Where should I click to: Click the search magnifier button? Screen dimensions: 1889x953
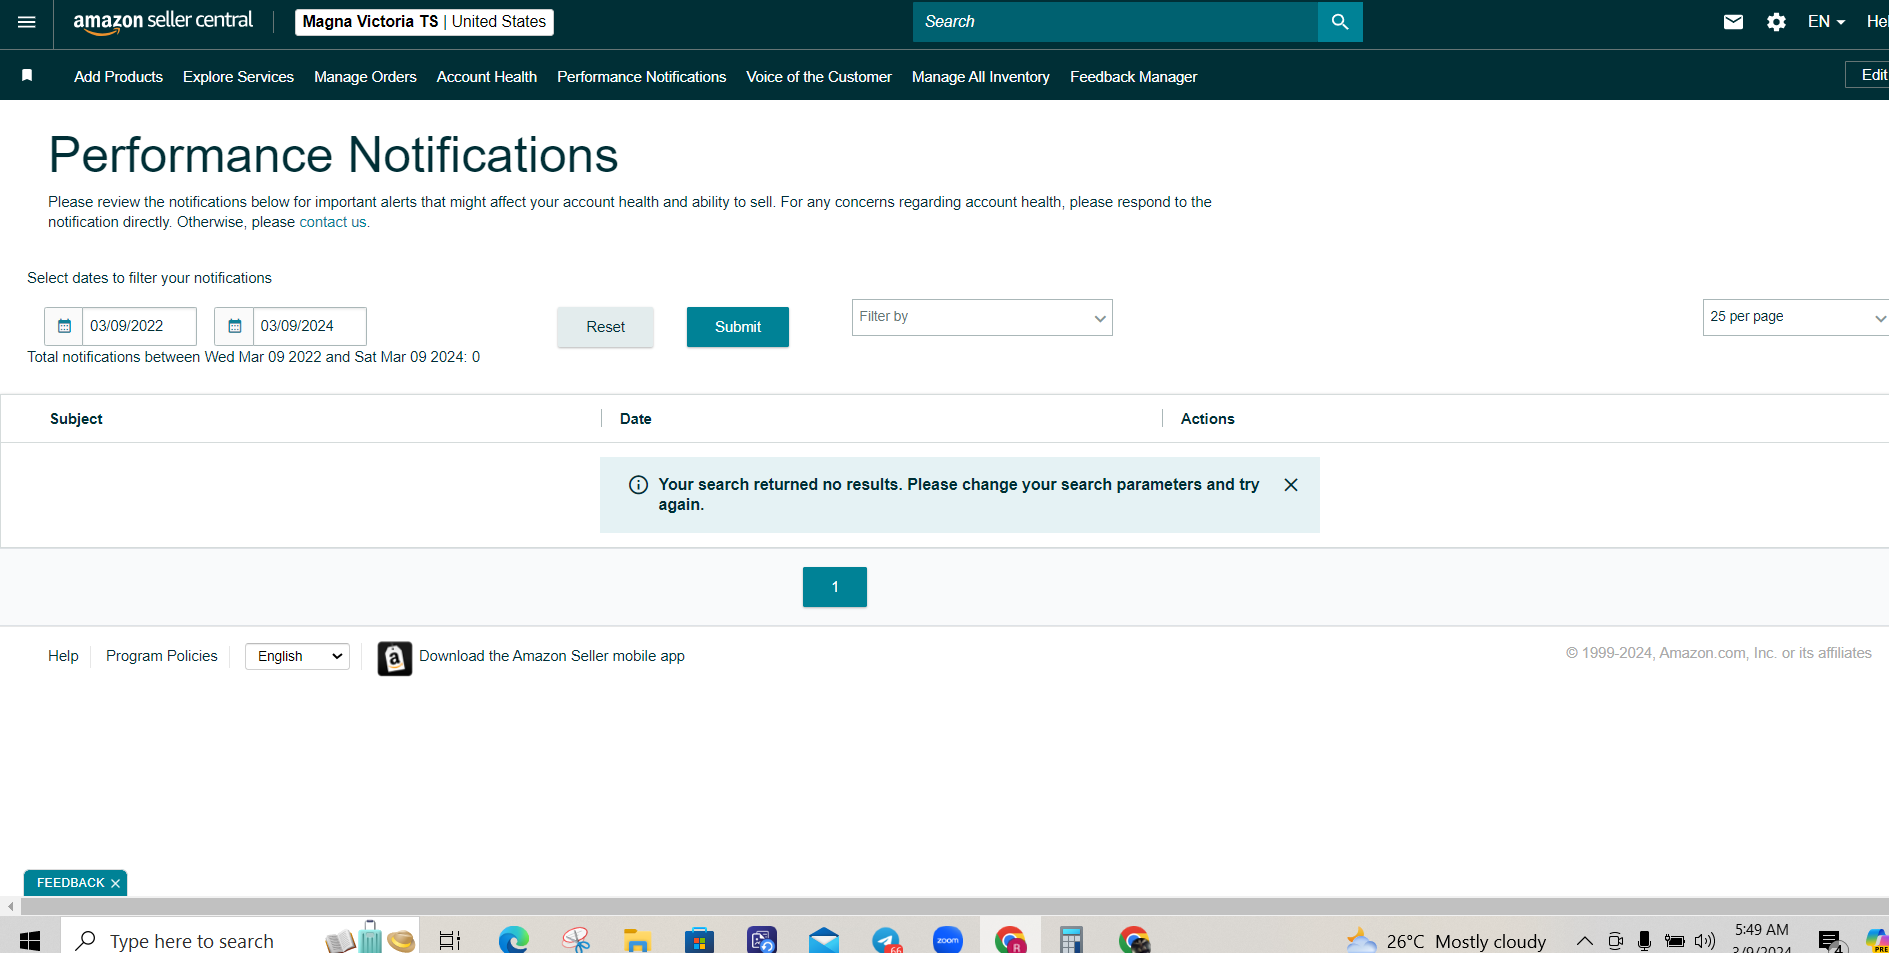click(1340, 22)
